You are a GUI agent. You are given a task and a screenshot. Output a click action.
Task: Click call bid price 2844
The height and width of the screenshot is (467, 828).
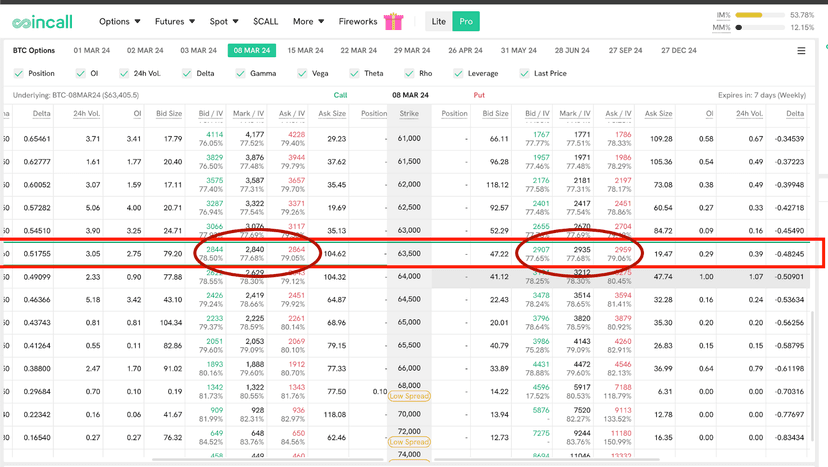tap(214, 249)
